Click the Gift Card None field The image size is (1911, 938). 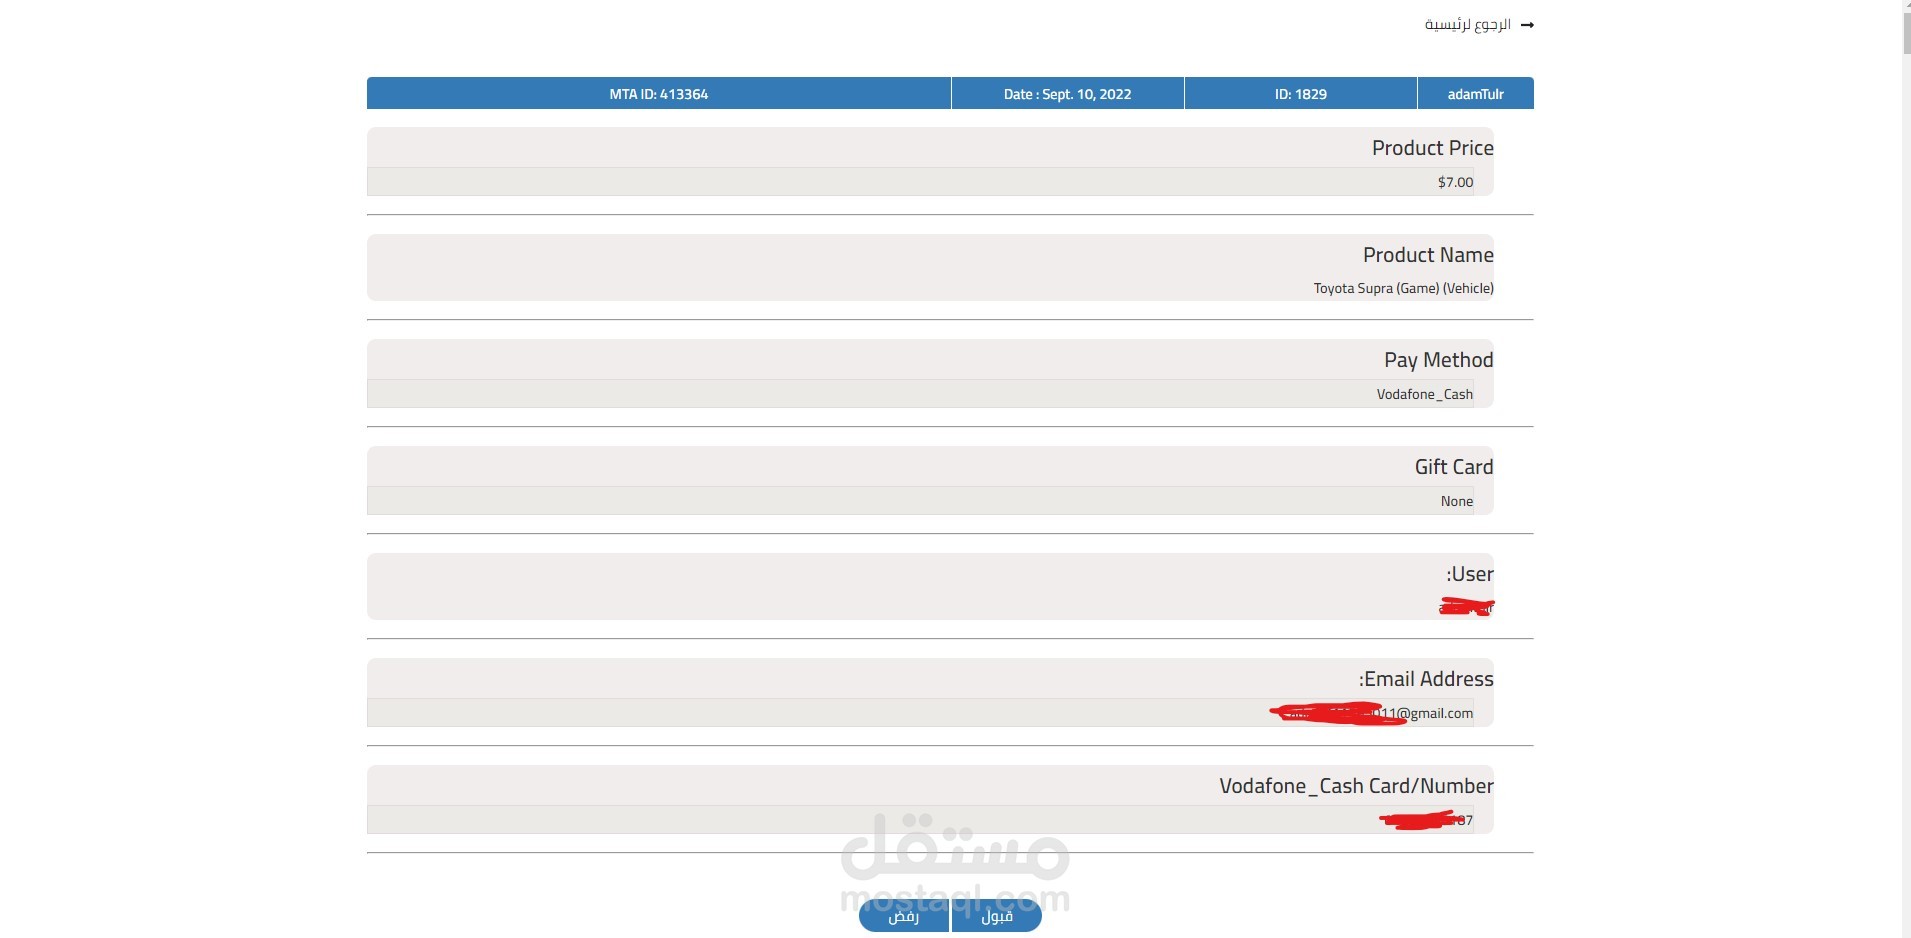(x=920, y=500)
